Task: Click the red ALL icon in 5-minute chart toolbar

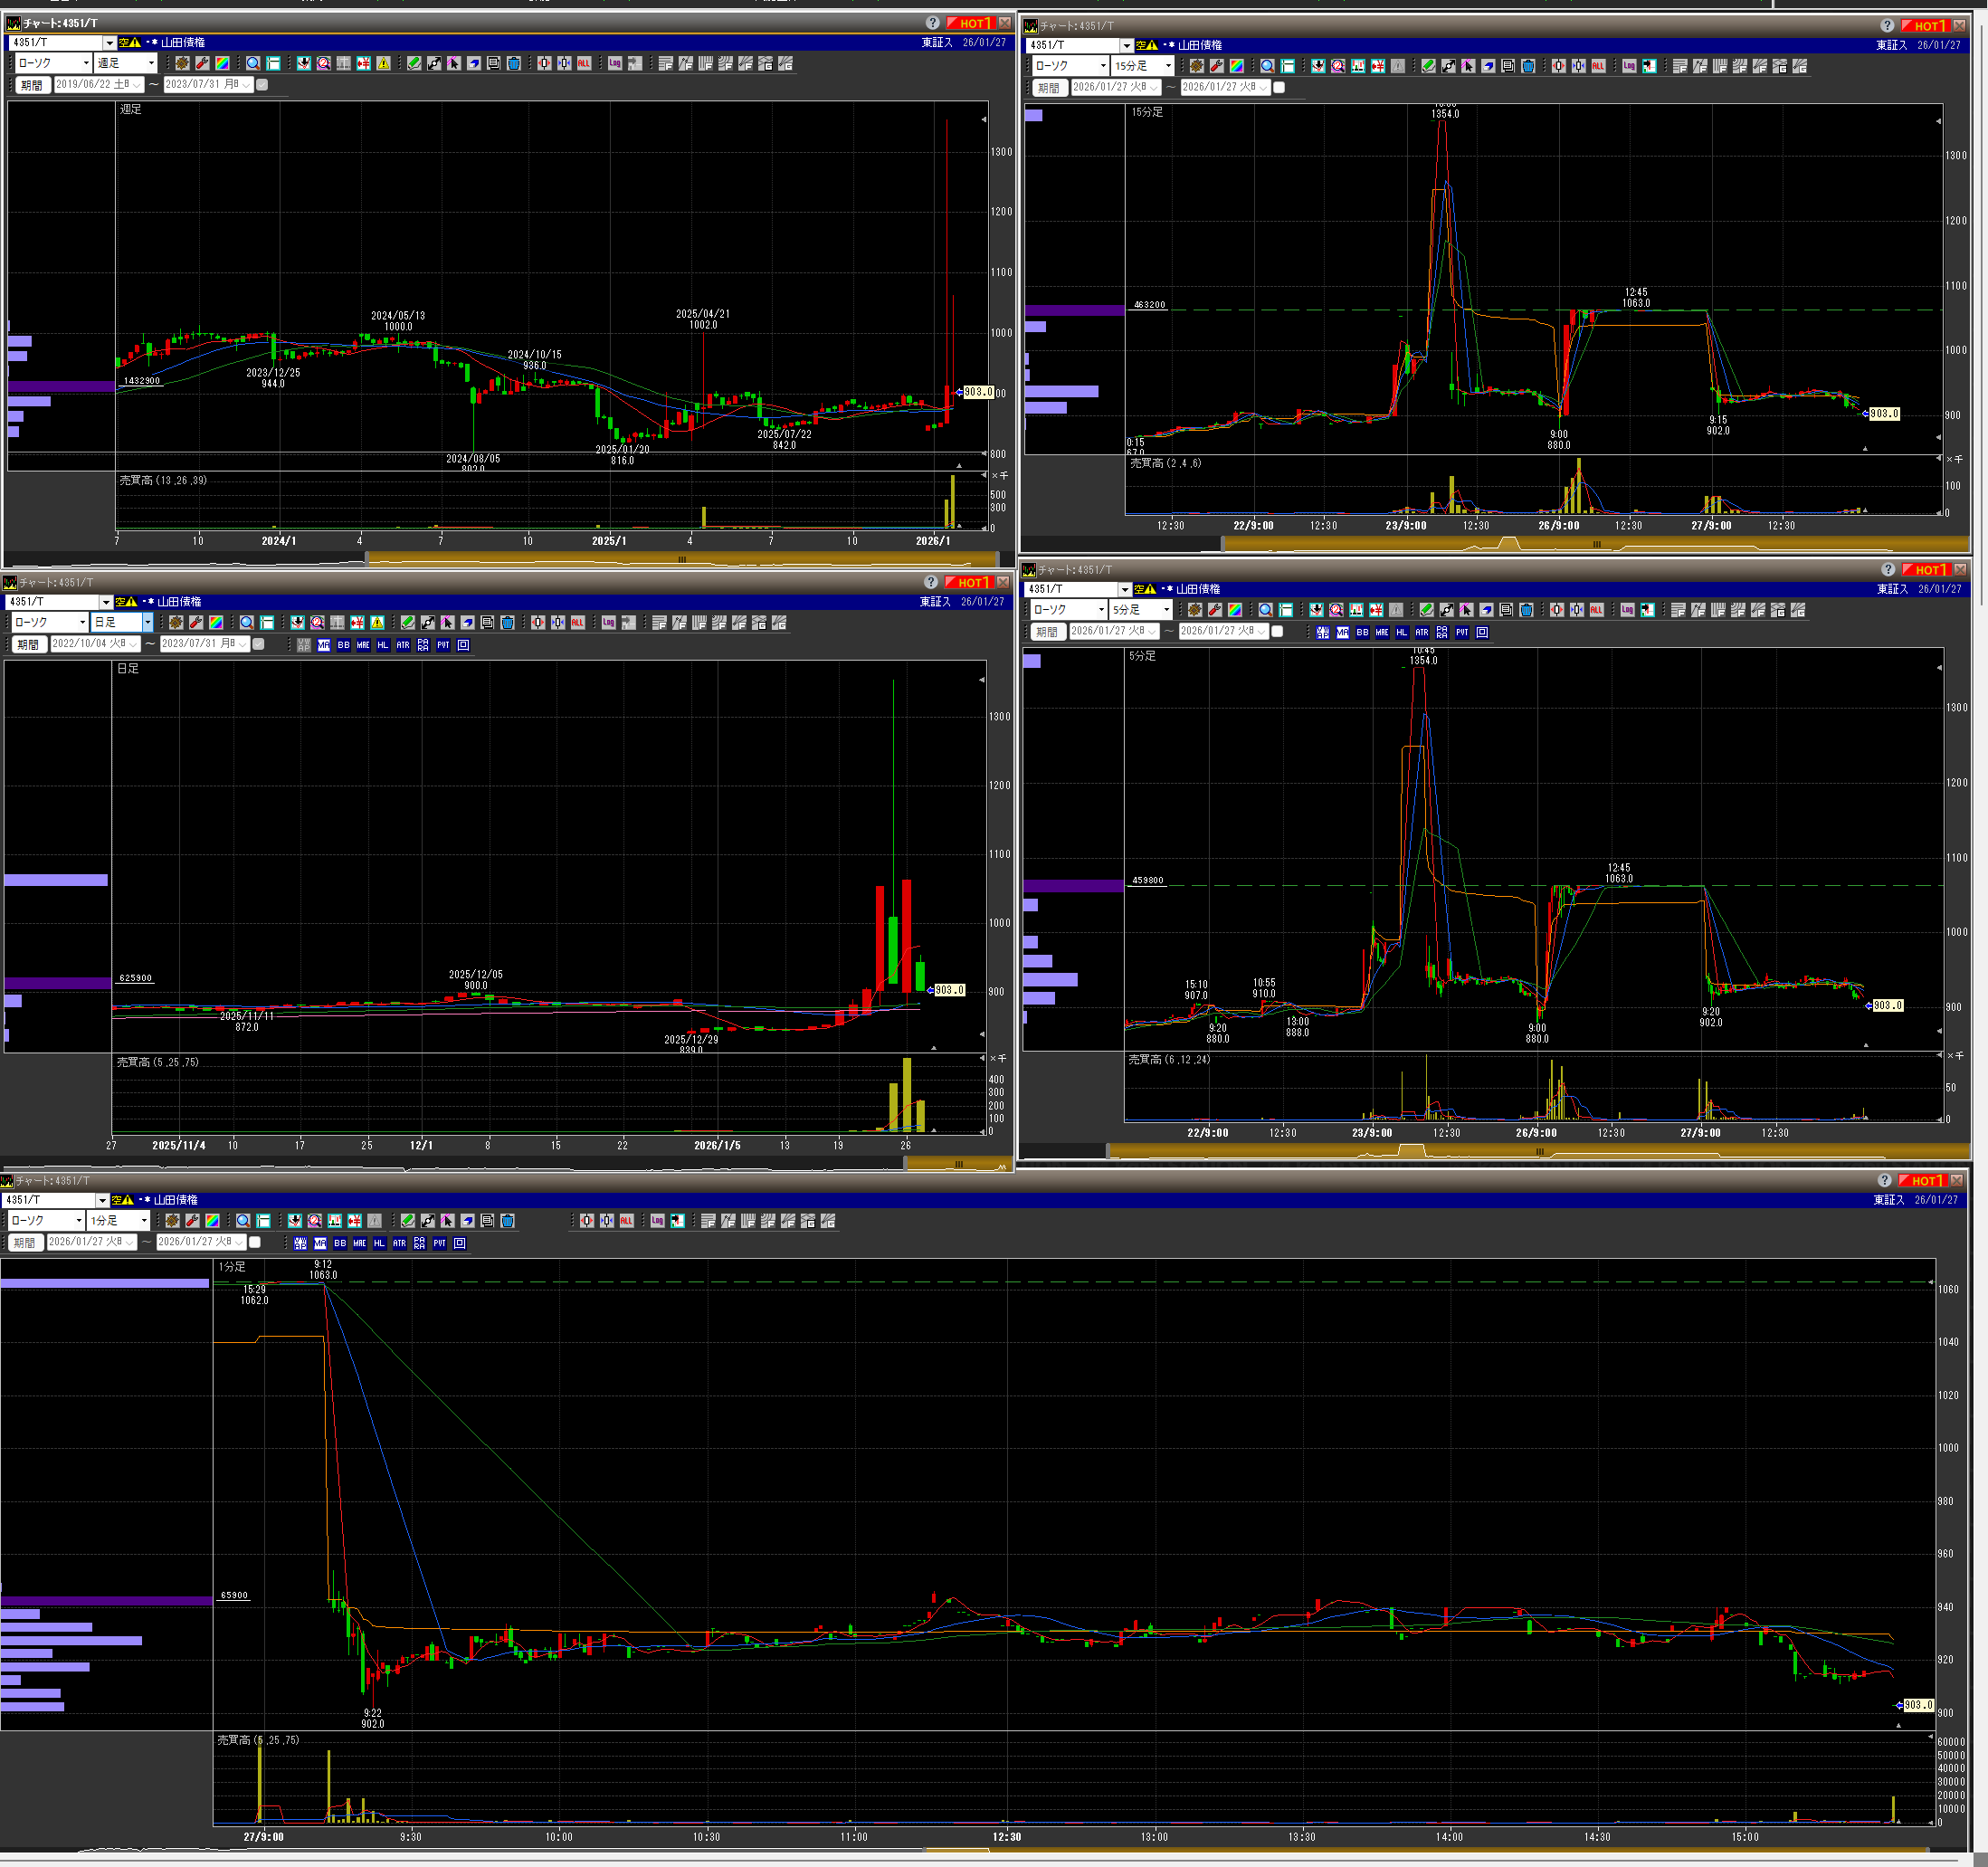Action: (x=1596, y=610)
